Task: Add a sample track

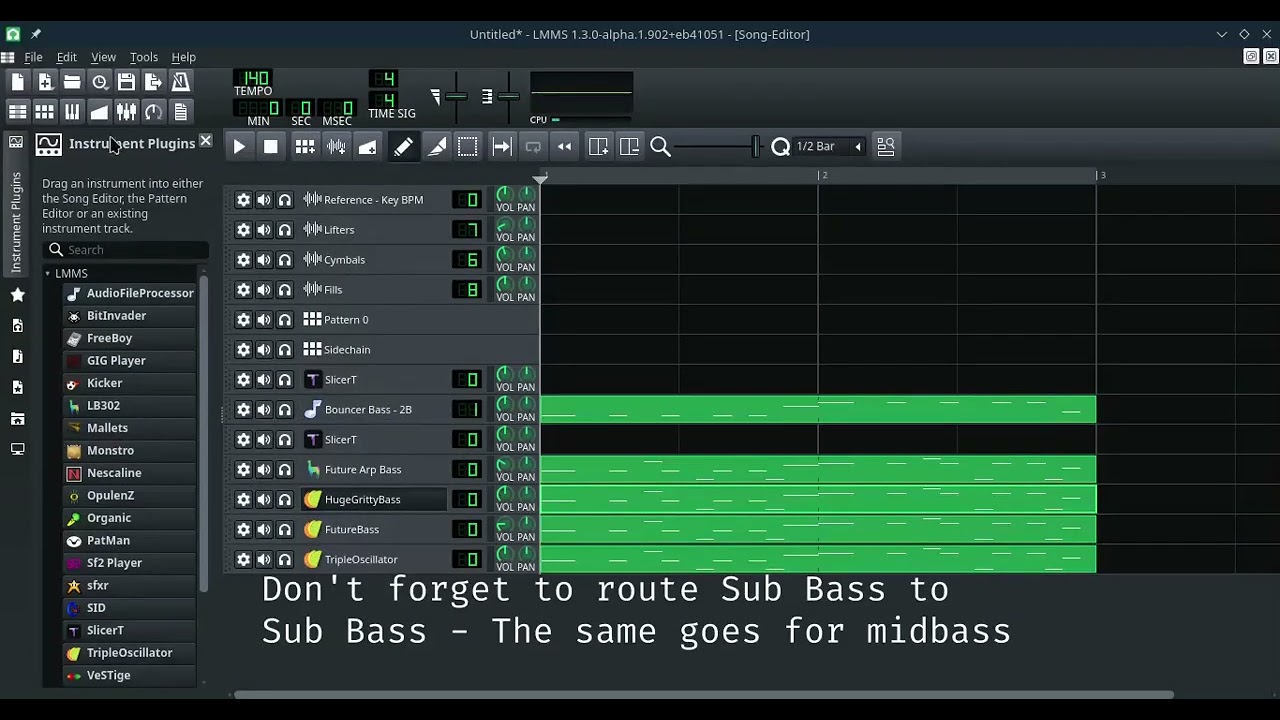Action: pyautogui.click(x=336, y=147)
